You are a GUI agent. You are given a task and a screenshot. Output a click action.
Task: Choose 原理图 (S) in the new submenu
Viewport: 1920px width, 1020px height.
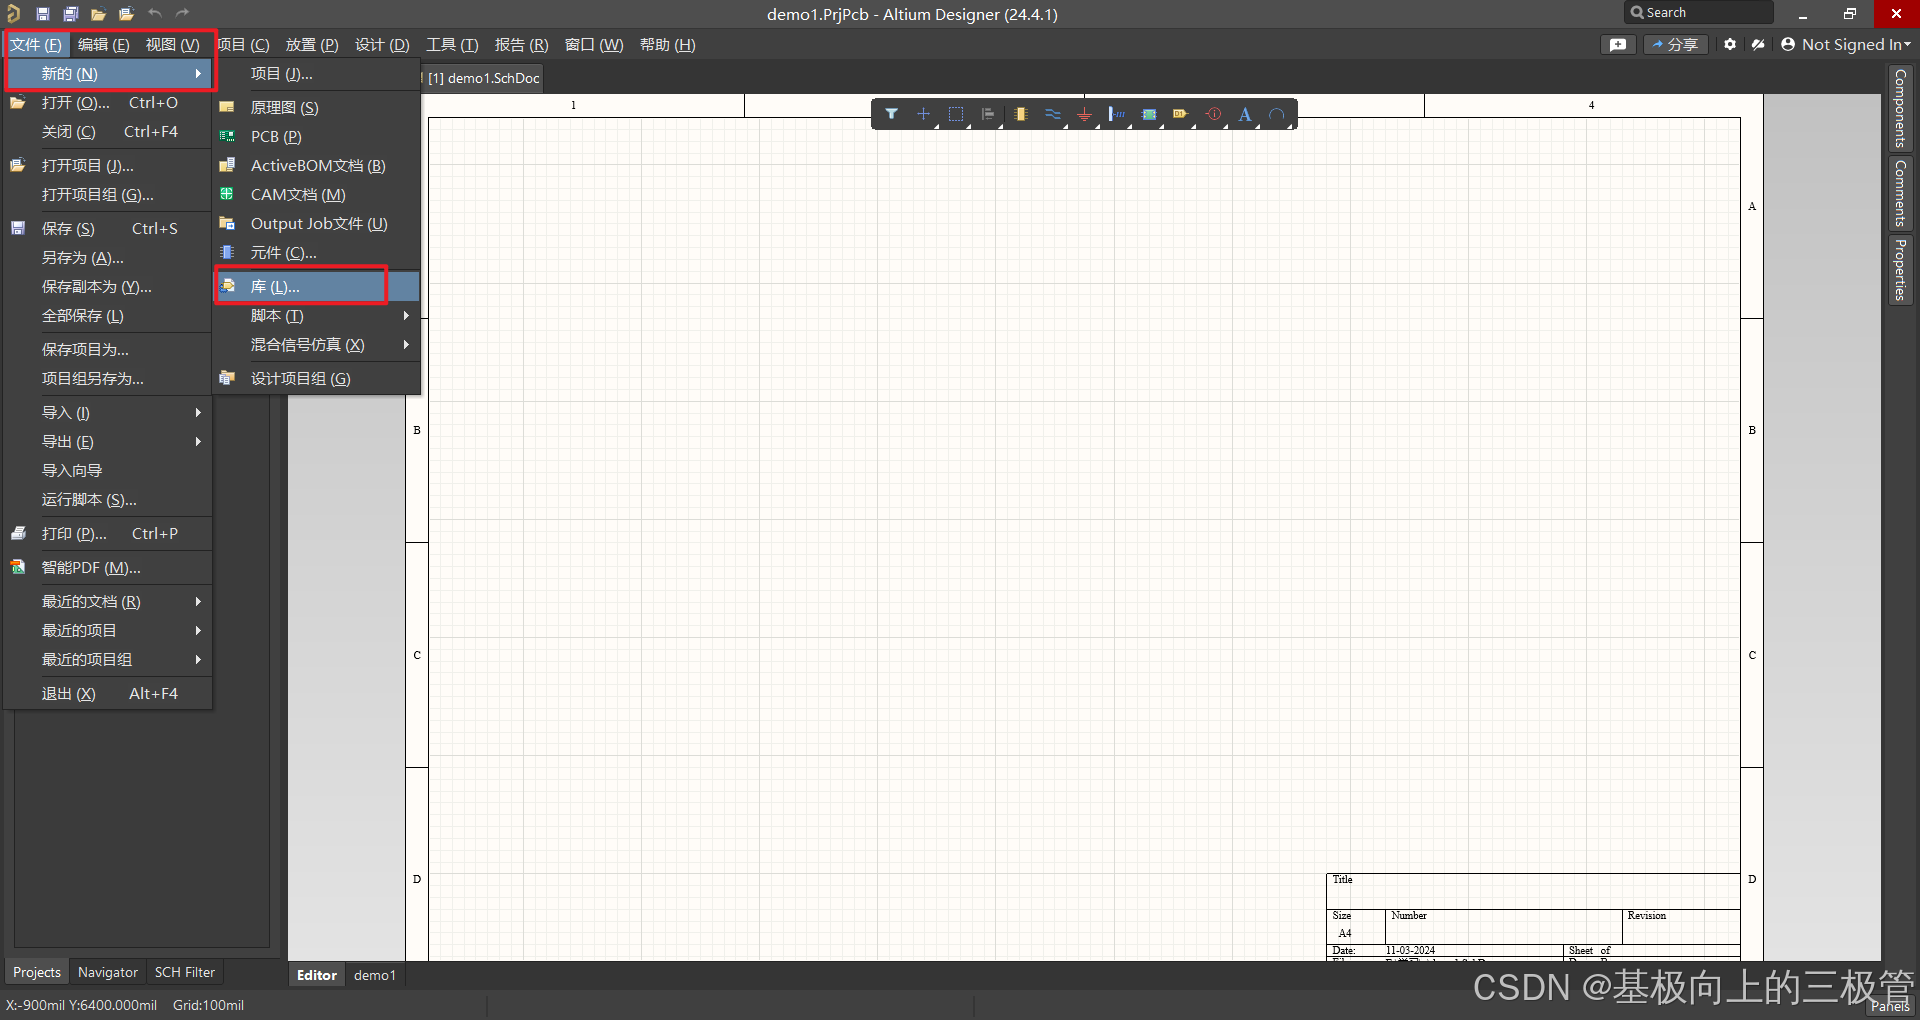pos(318,107)
